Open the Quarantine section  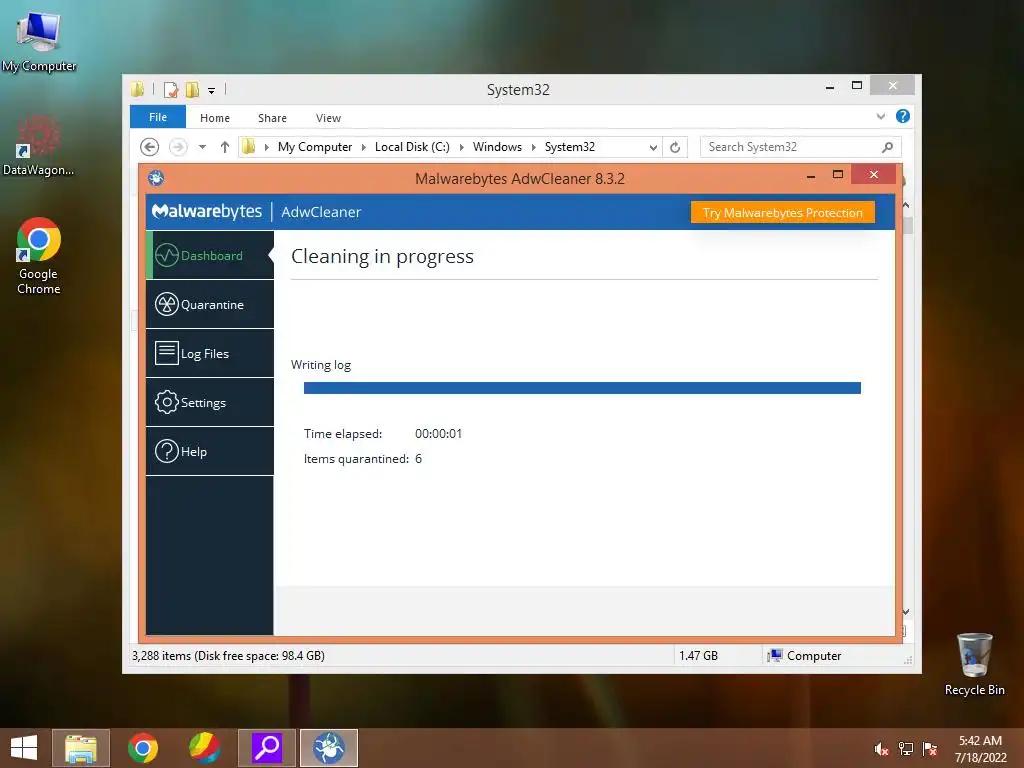[x=210, y=304]
